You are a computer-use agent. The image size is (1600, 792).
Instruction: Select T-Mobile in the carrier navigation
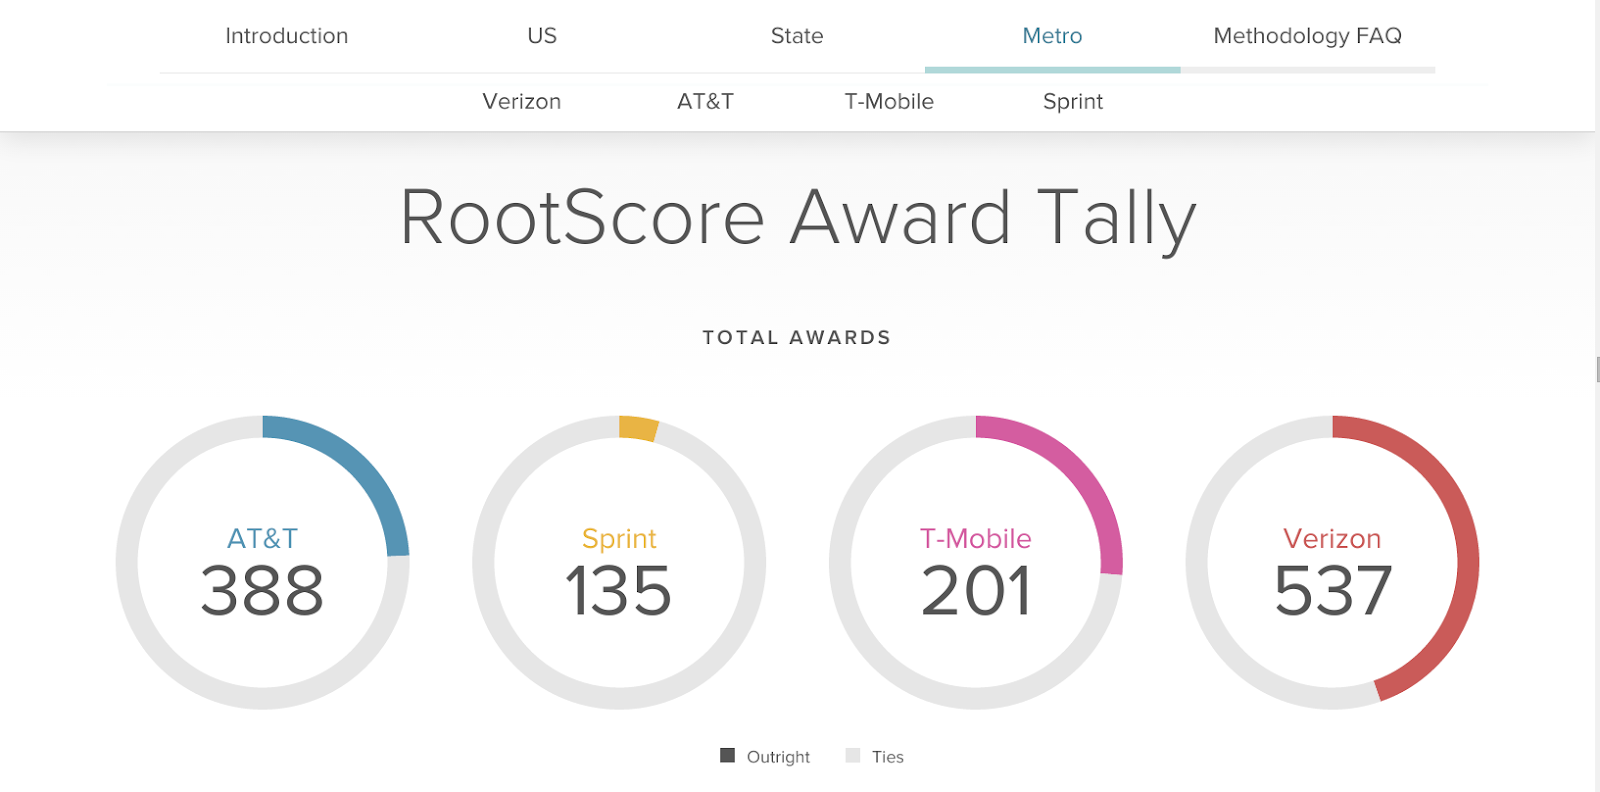[x=889, y=102]
